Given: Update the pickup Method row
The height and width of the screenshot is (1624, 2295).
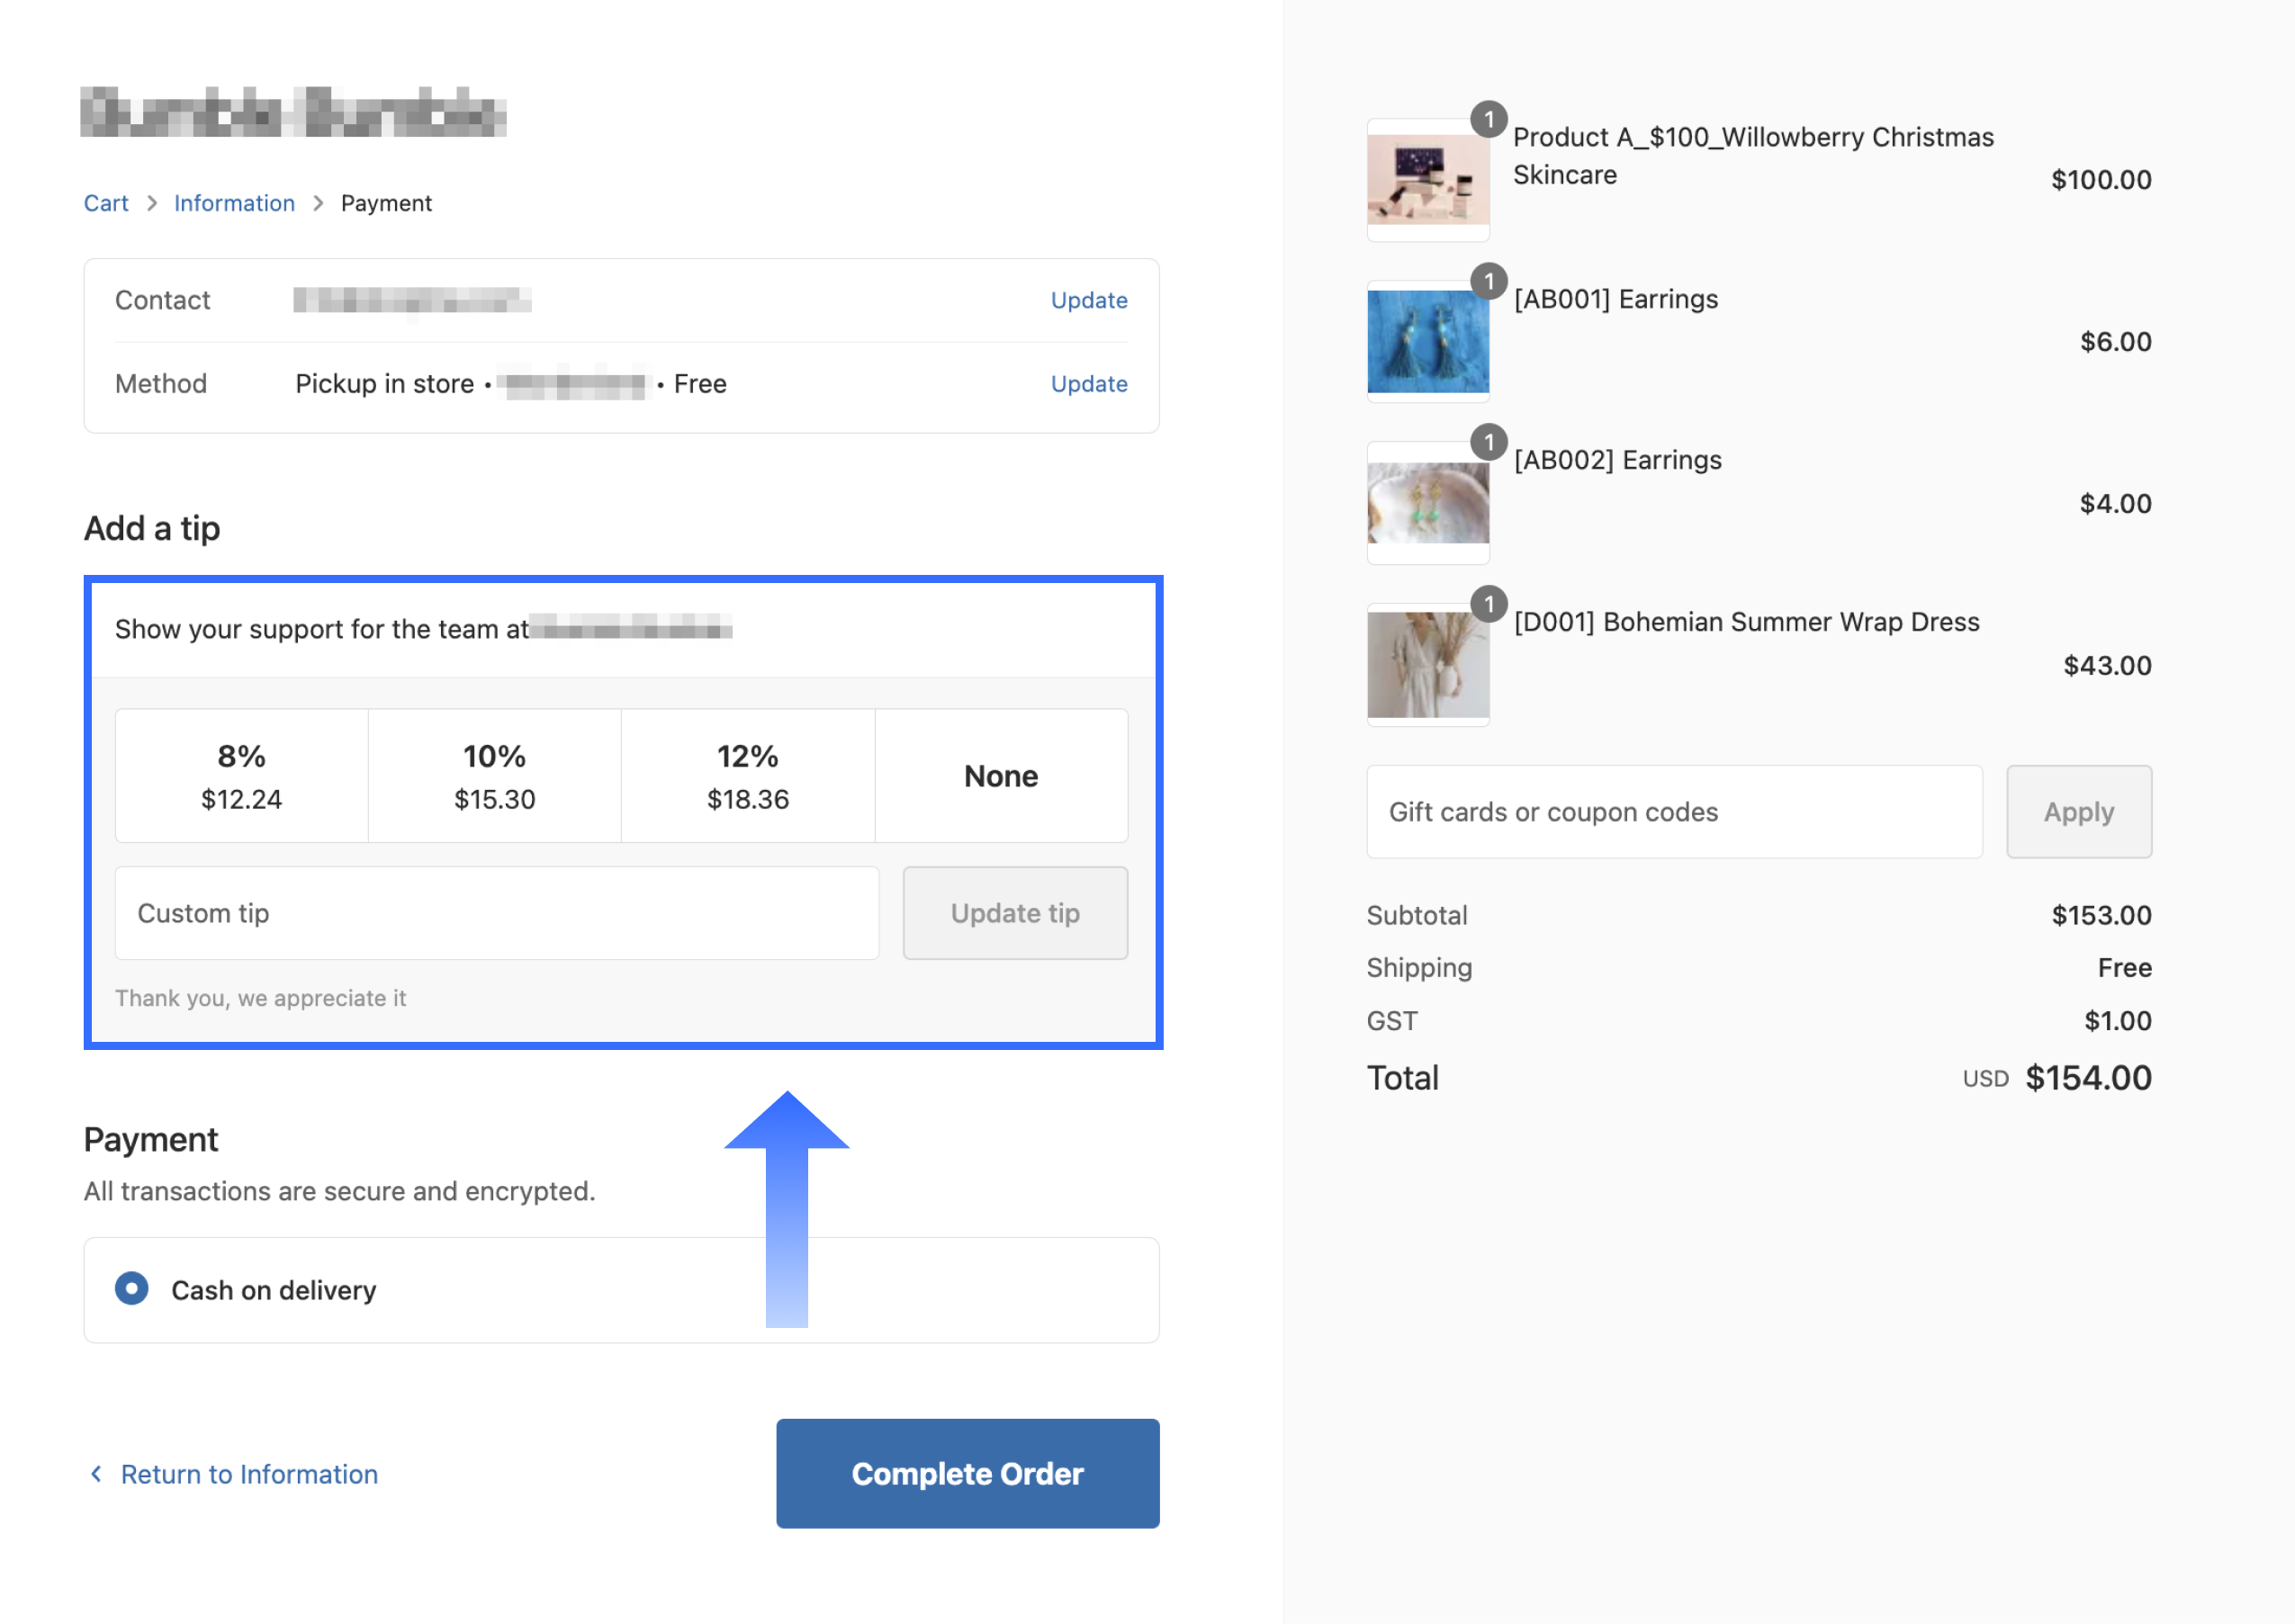Looking at the screenshot, I should (1089, 384).
